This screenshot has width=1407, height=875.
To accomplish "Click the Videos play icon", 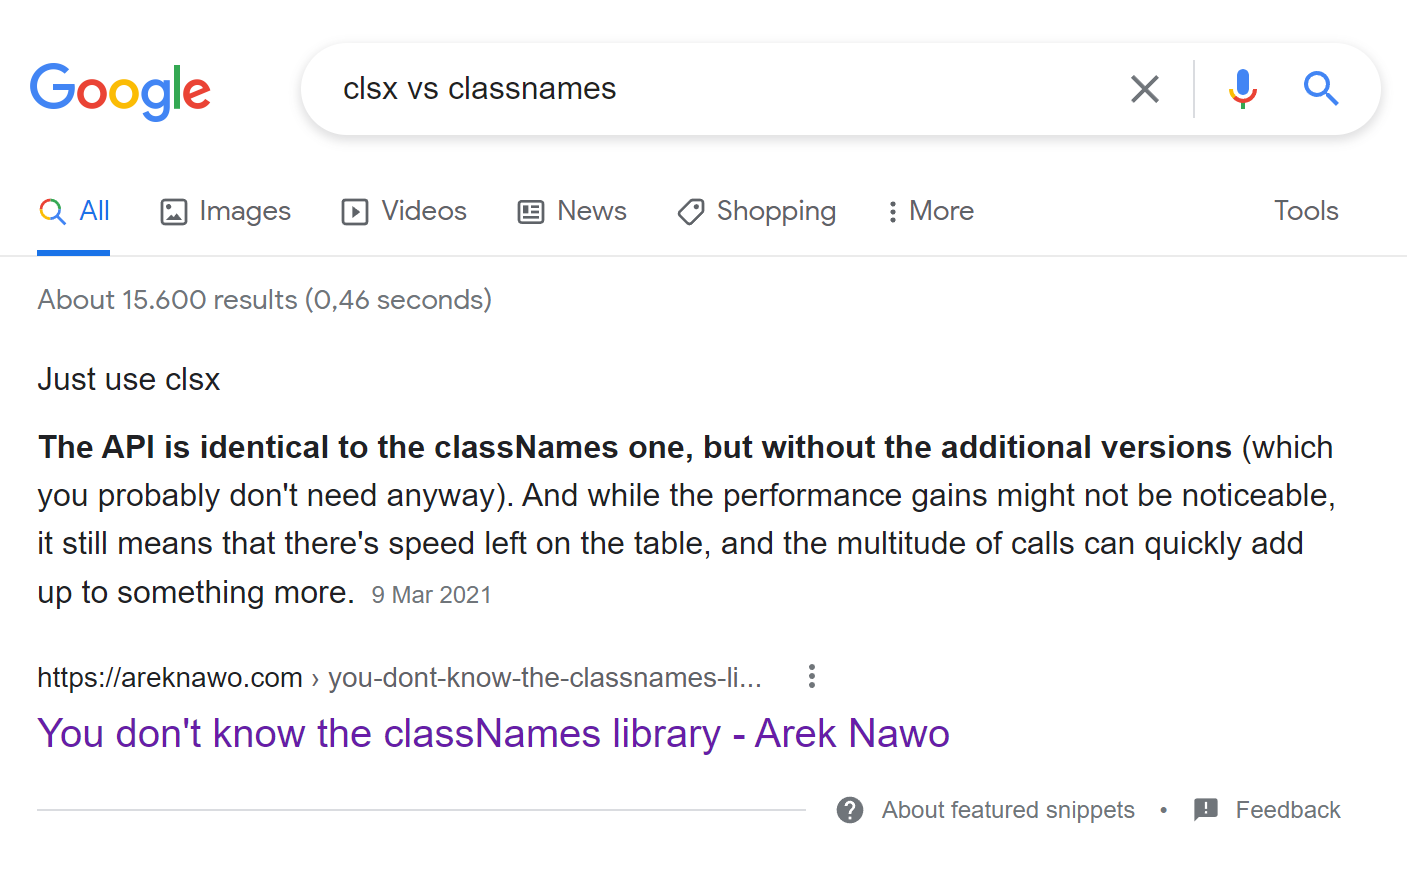I will pos(355,211).
